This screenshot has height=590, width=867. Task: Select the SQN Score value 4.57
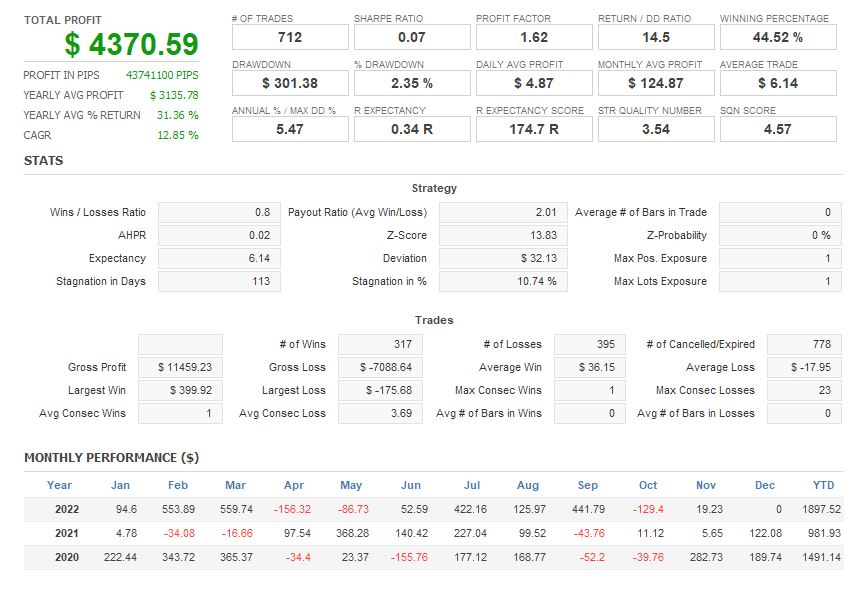coord(777,129)
